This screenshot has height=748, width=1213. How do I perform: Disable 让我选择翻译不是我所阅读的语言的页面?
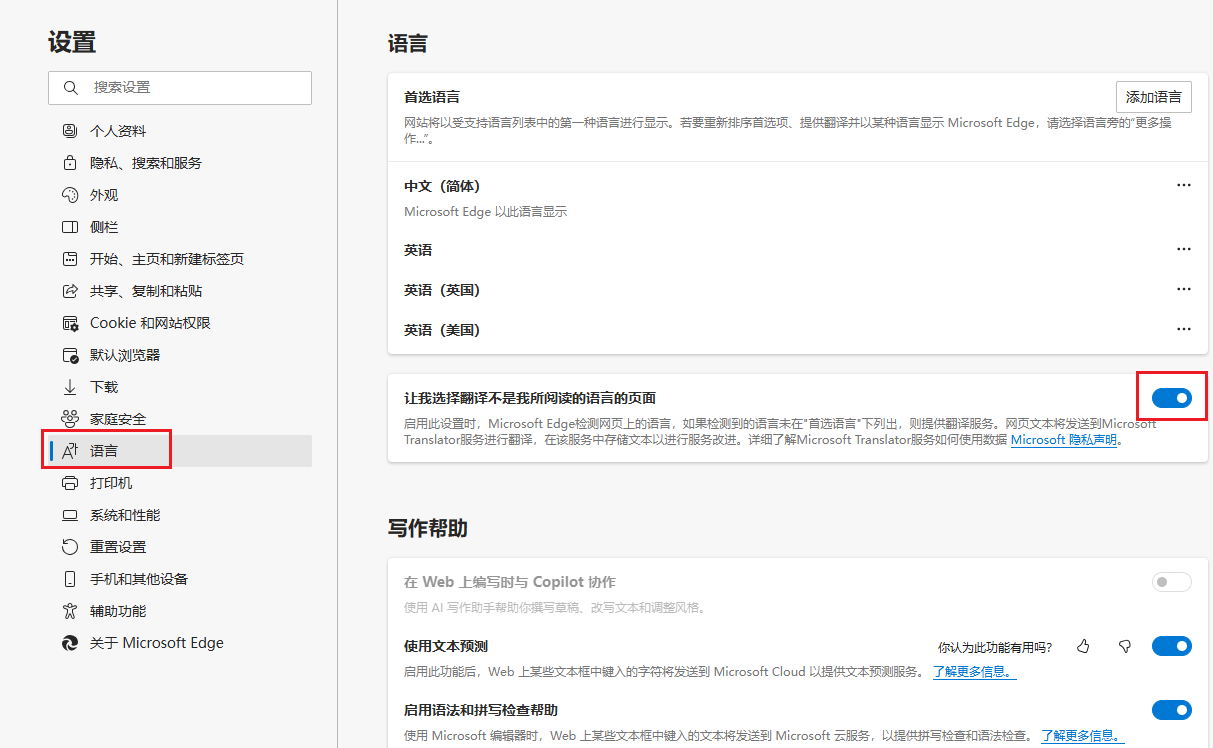click(x=1171, y=397)
